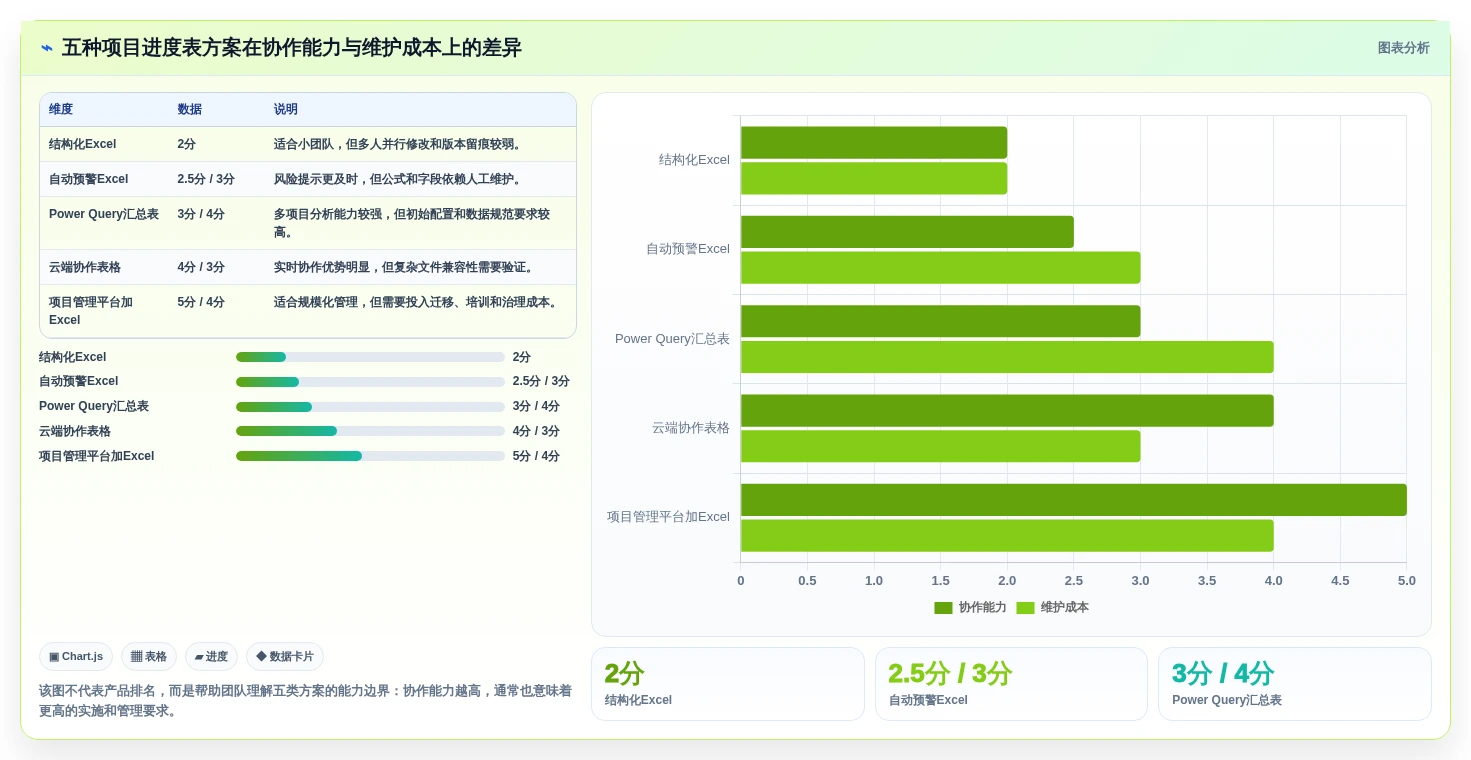Image resolution: width=1471 pixels, height=760 pixels.
Task: Click the 协作能力 chart bar for 结构化Excel
Action: point(874,143)
